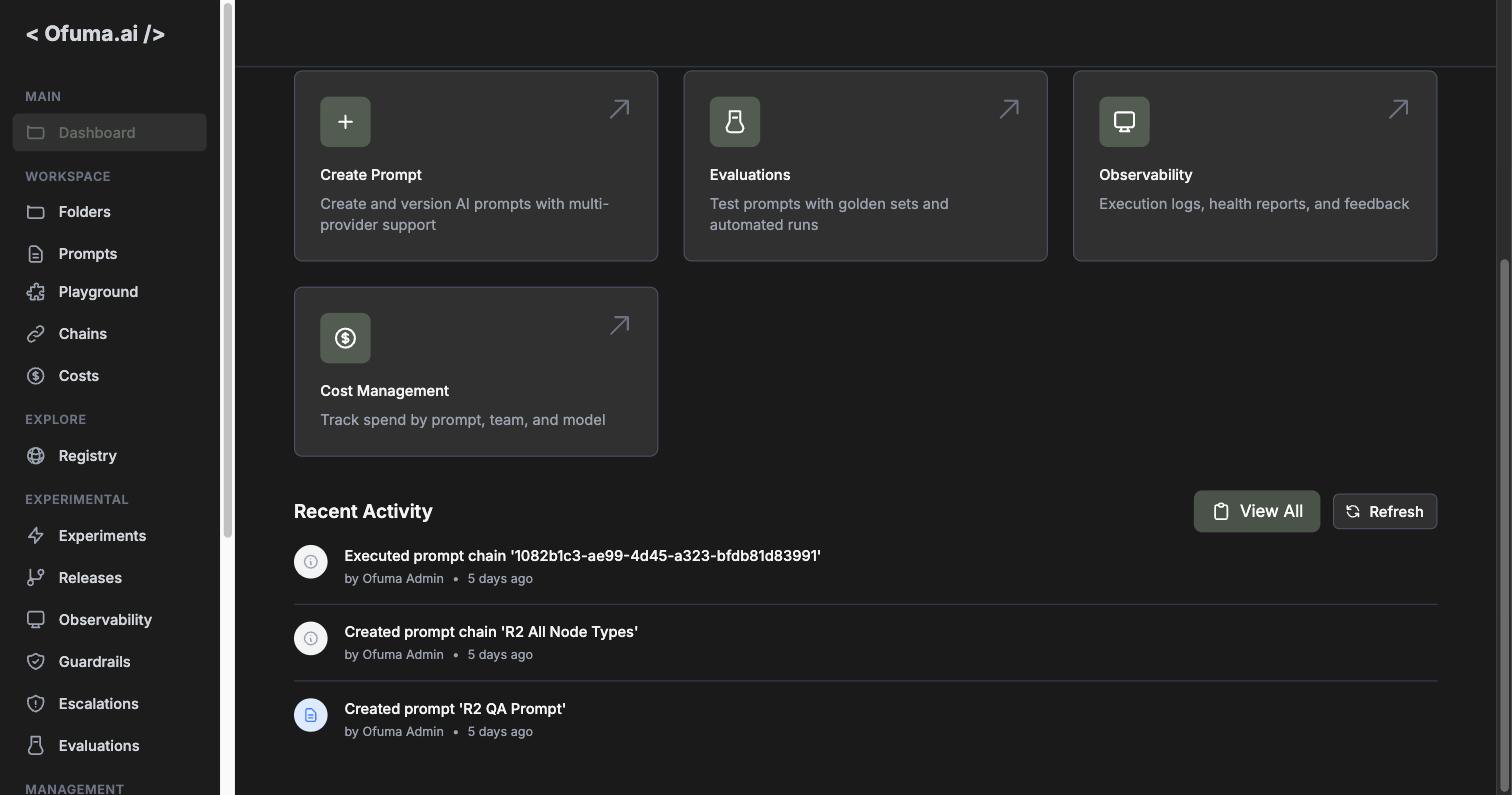Open Guardrails page
1512x795 pixels.
click(x=110, y=662)
